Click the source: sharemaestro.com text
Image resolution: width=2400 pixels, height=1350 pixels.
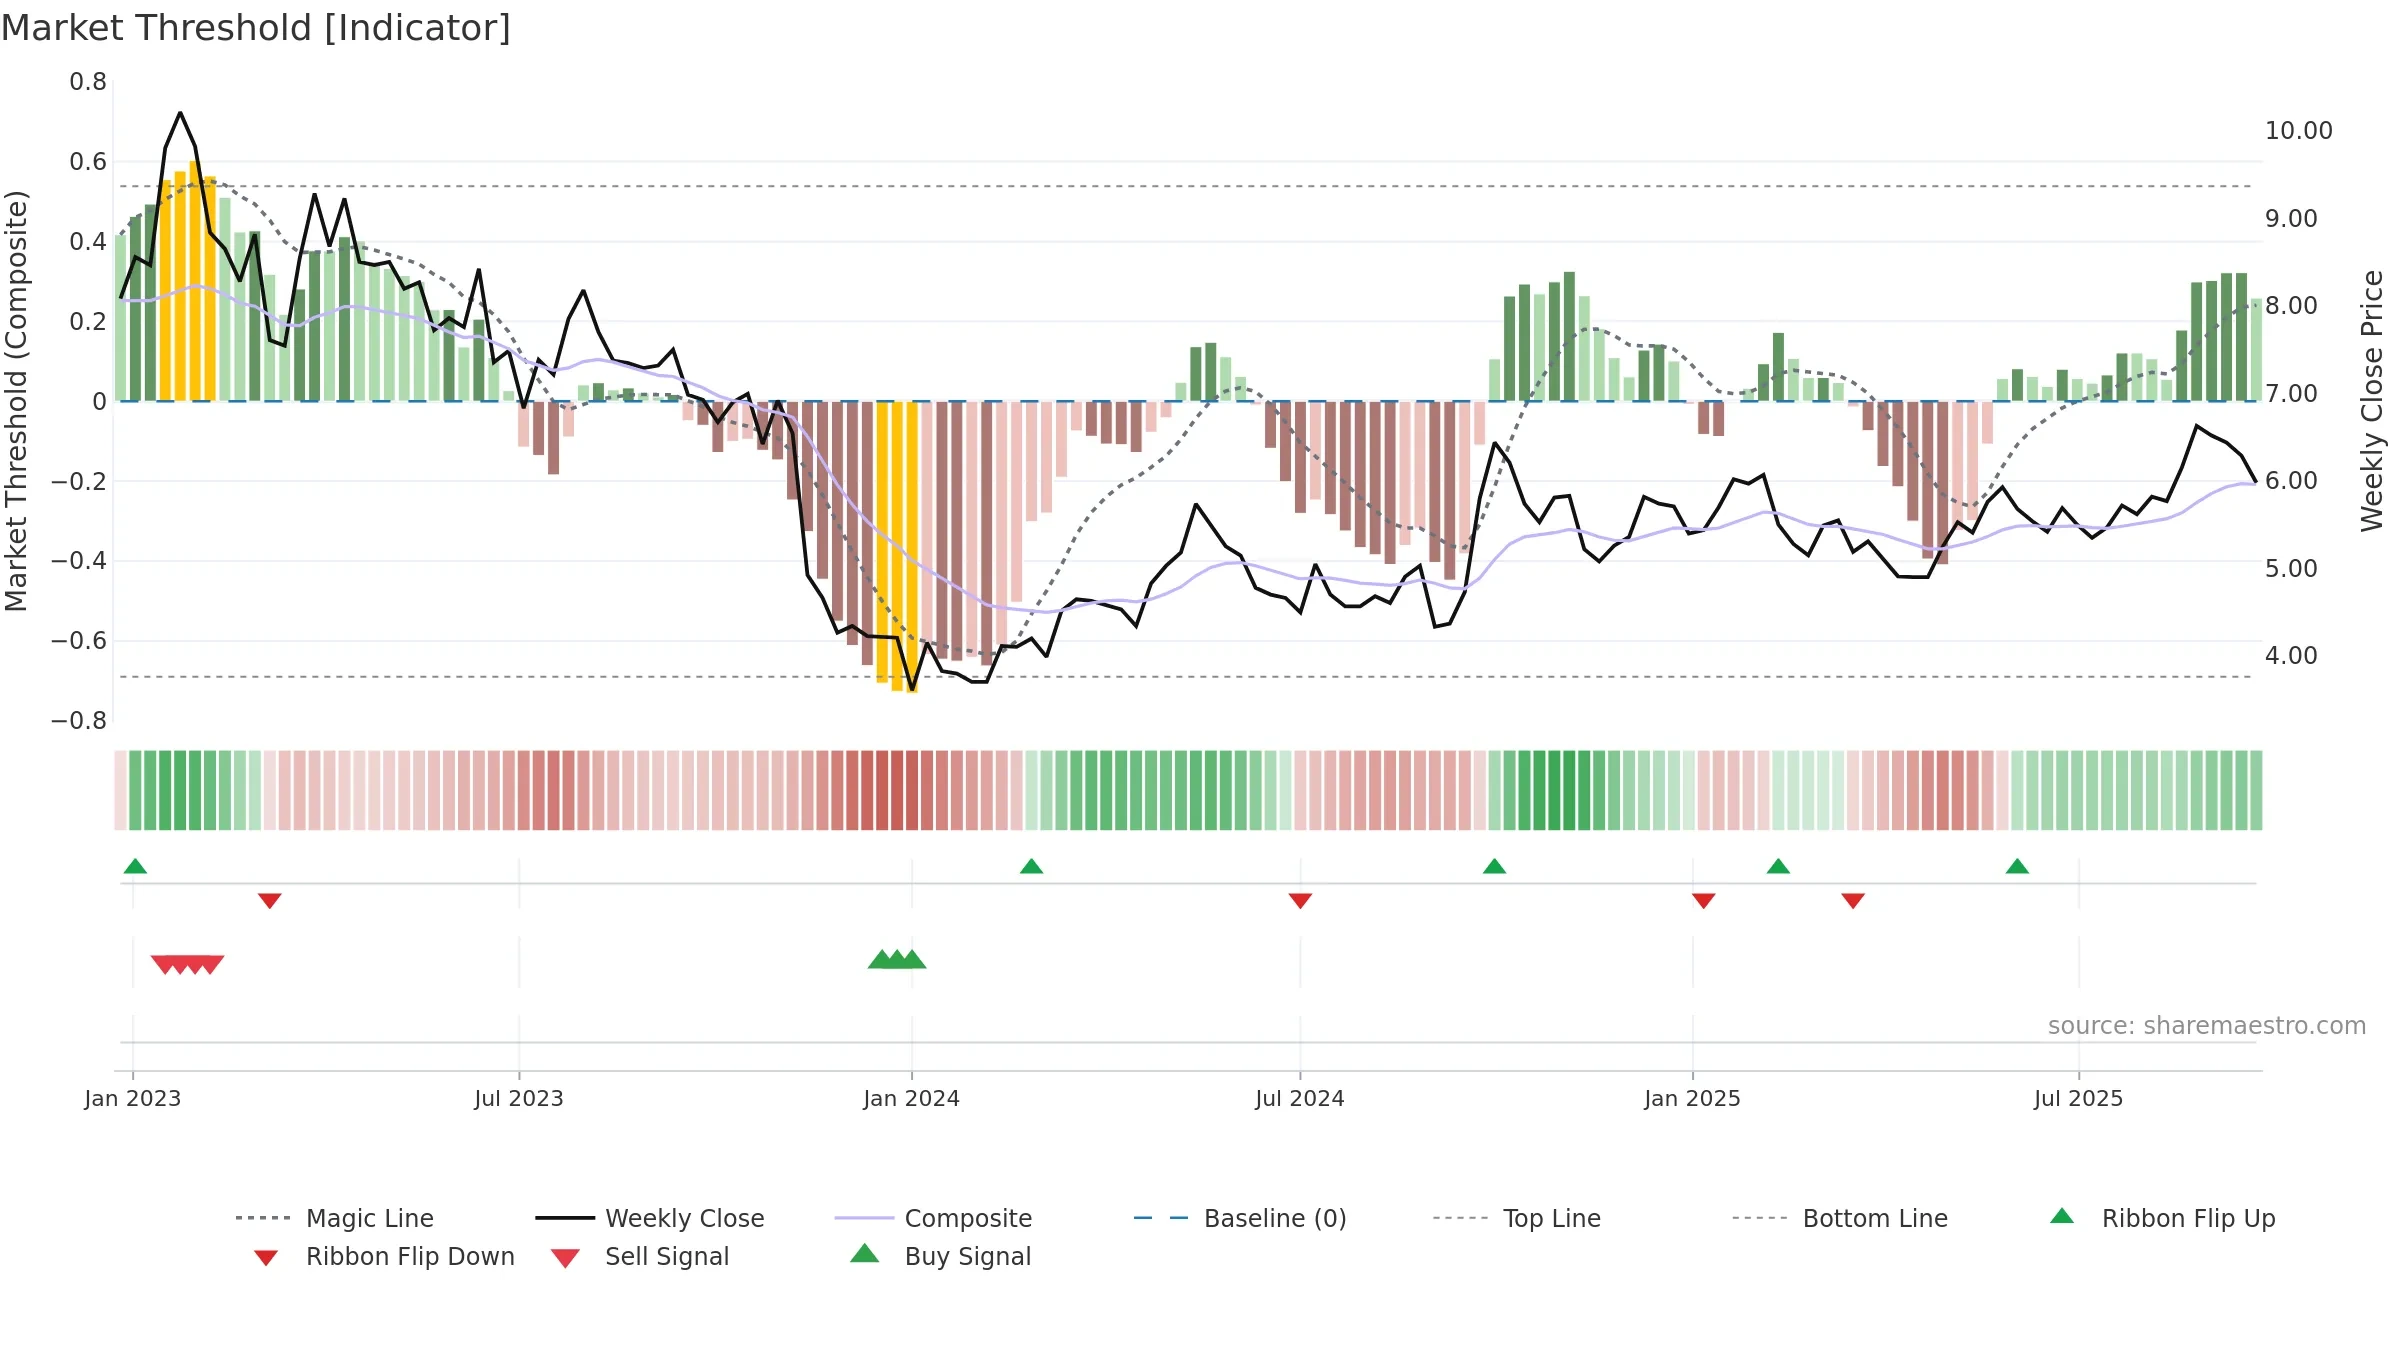(x=2207, y=1025)
